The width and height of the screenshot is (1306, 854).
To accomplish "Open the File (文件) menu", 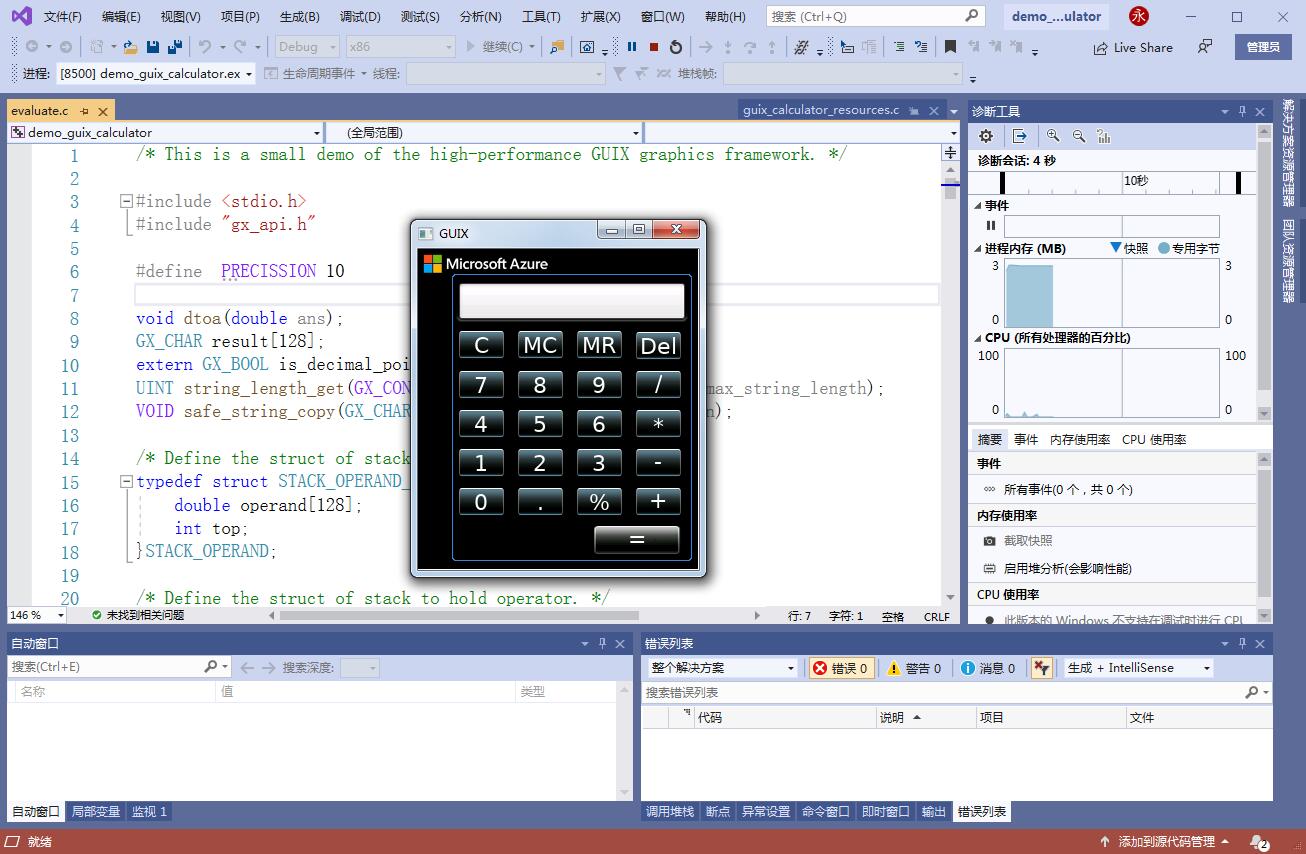I will 63,16.
